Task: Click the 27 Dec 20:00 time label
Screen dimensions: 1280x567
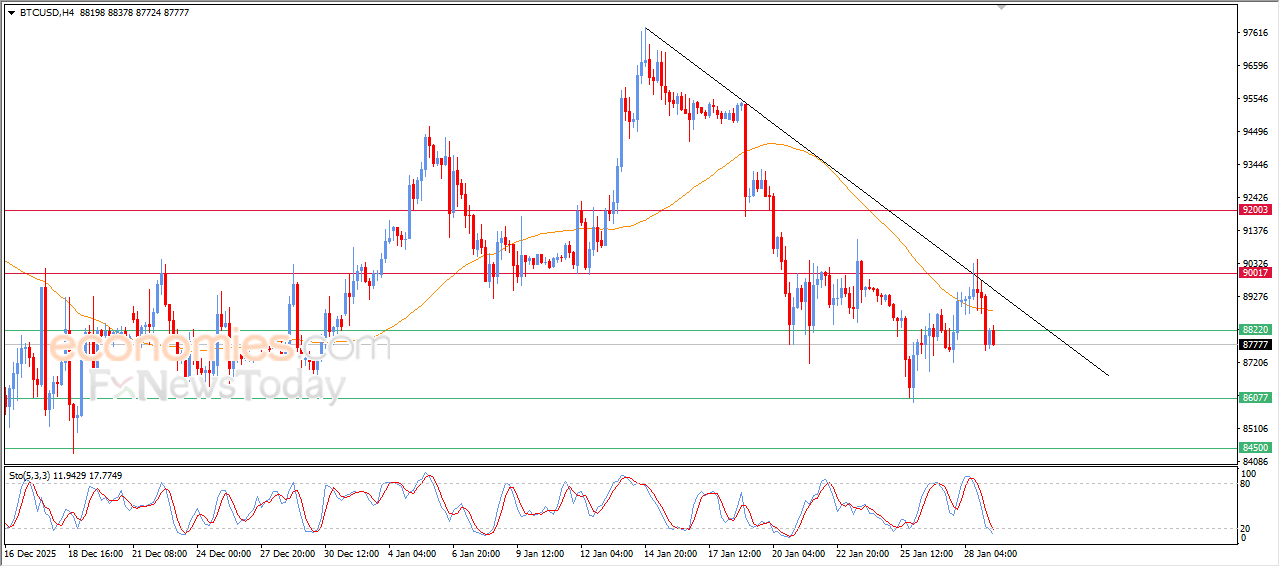Action: pos(288,553)
